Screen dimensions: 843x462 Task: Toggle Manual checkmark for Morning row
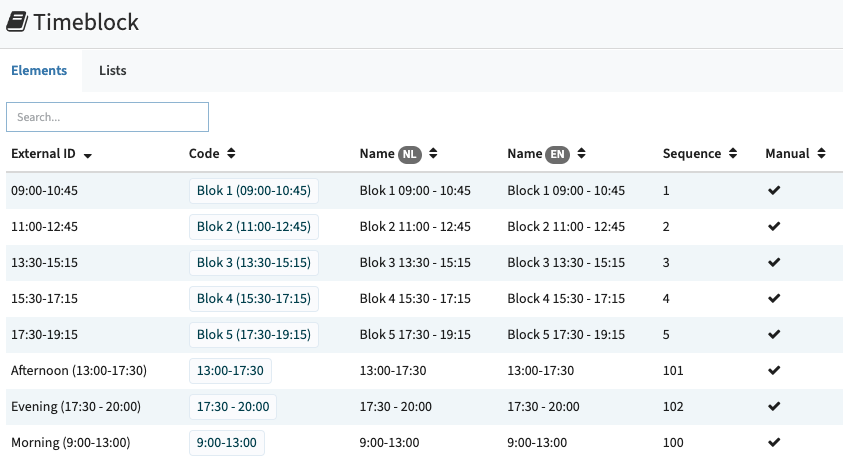pyautogui.click(x=774, y=443)
